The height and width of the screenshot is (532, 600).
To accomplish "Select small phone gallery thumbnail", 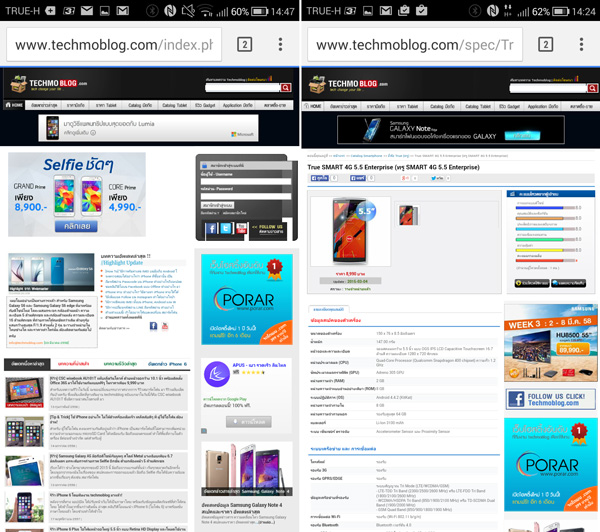I will pyautogui.click(x=408, y=215).
